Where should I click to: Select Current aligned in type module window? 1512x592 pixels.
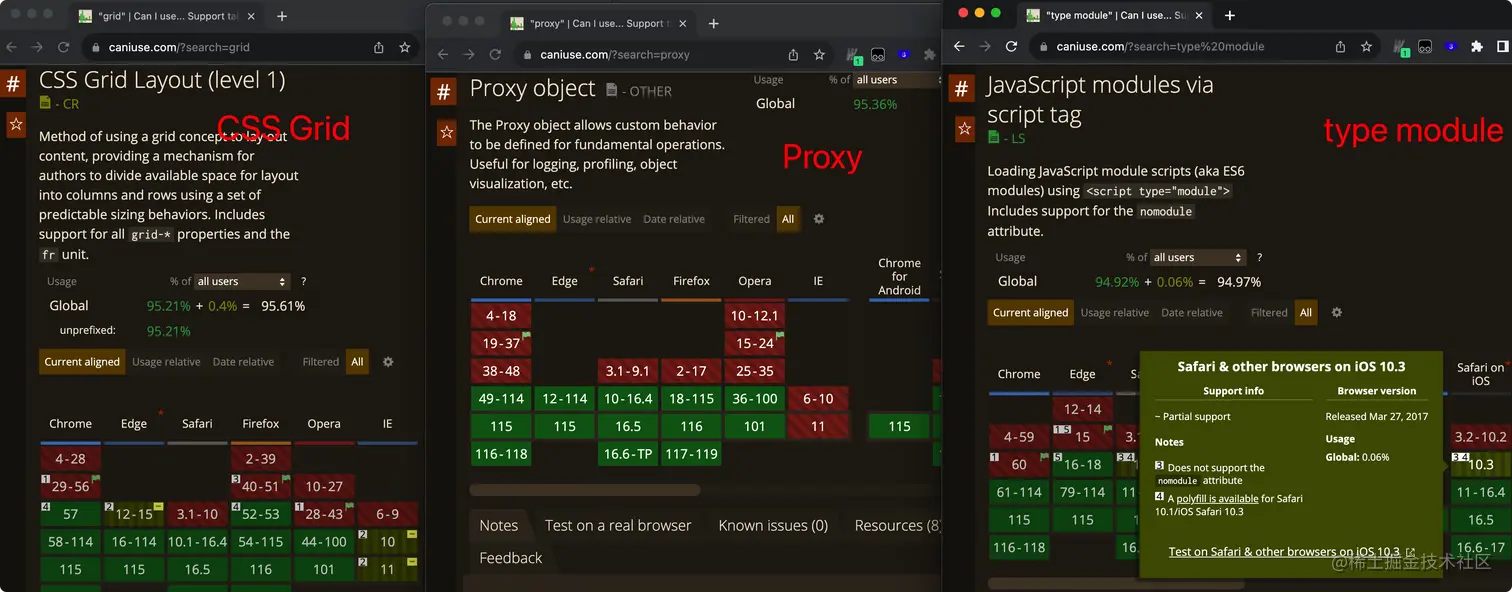(x=1030, y=313)
